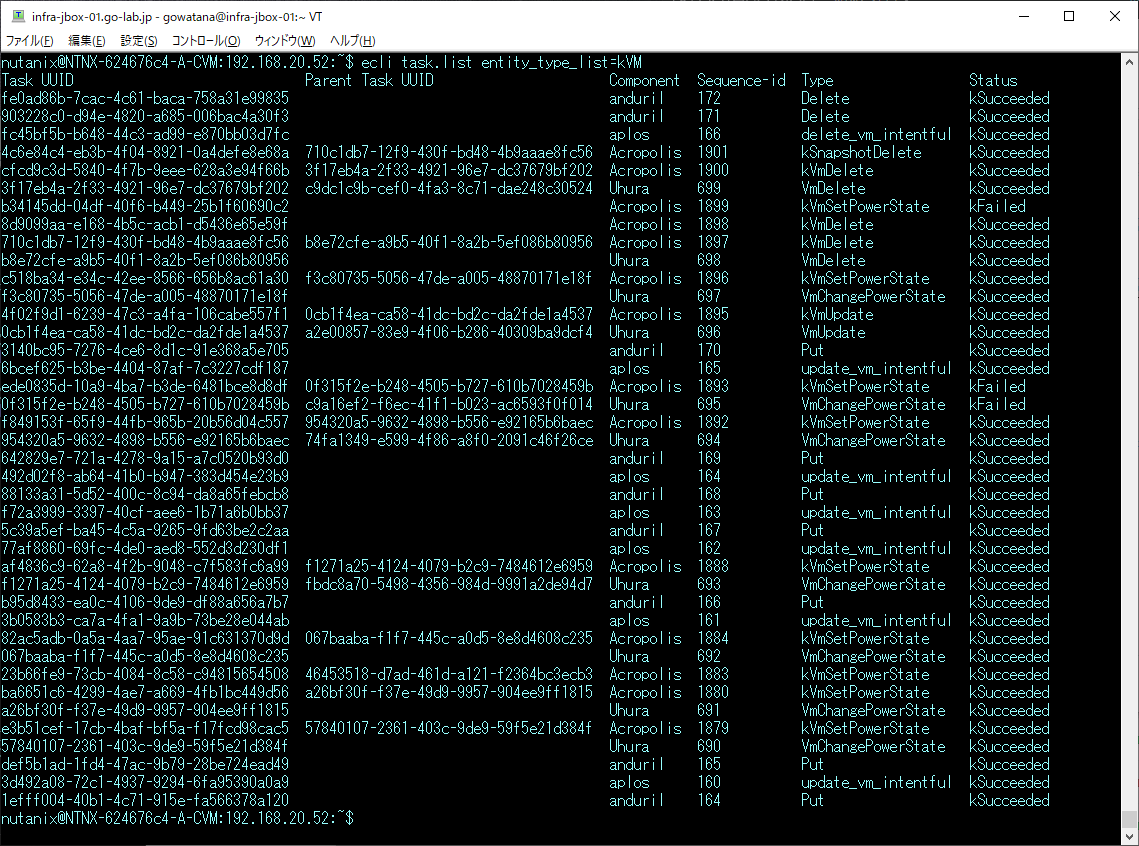Open the コントロール(O) menu
Viewport: 1139px width, 846px height.
click(206, 41)
